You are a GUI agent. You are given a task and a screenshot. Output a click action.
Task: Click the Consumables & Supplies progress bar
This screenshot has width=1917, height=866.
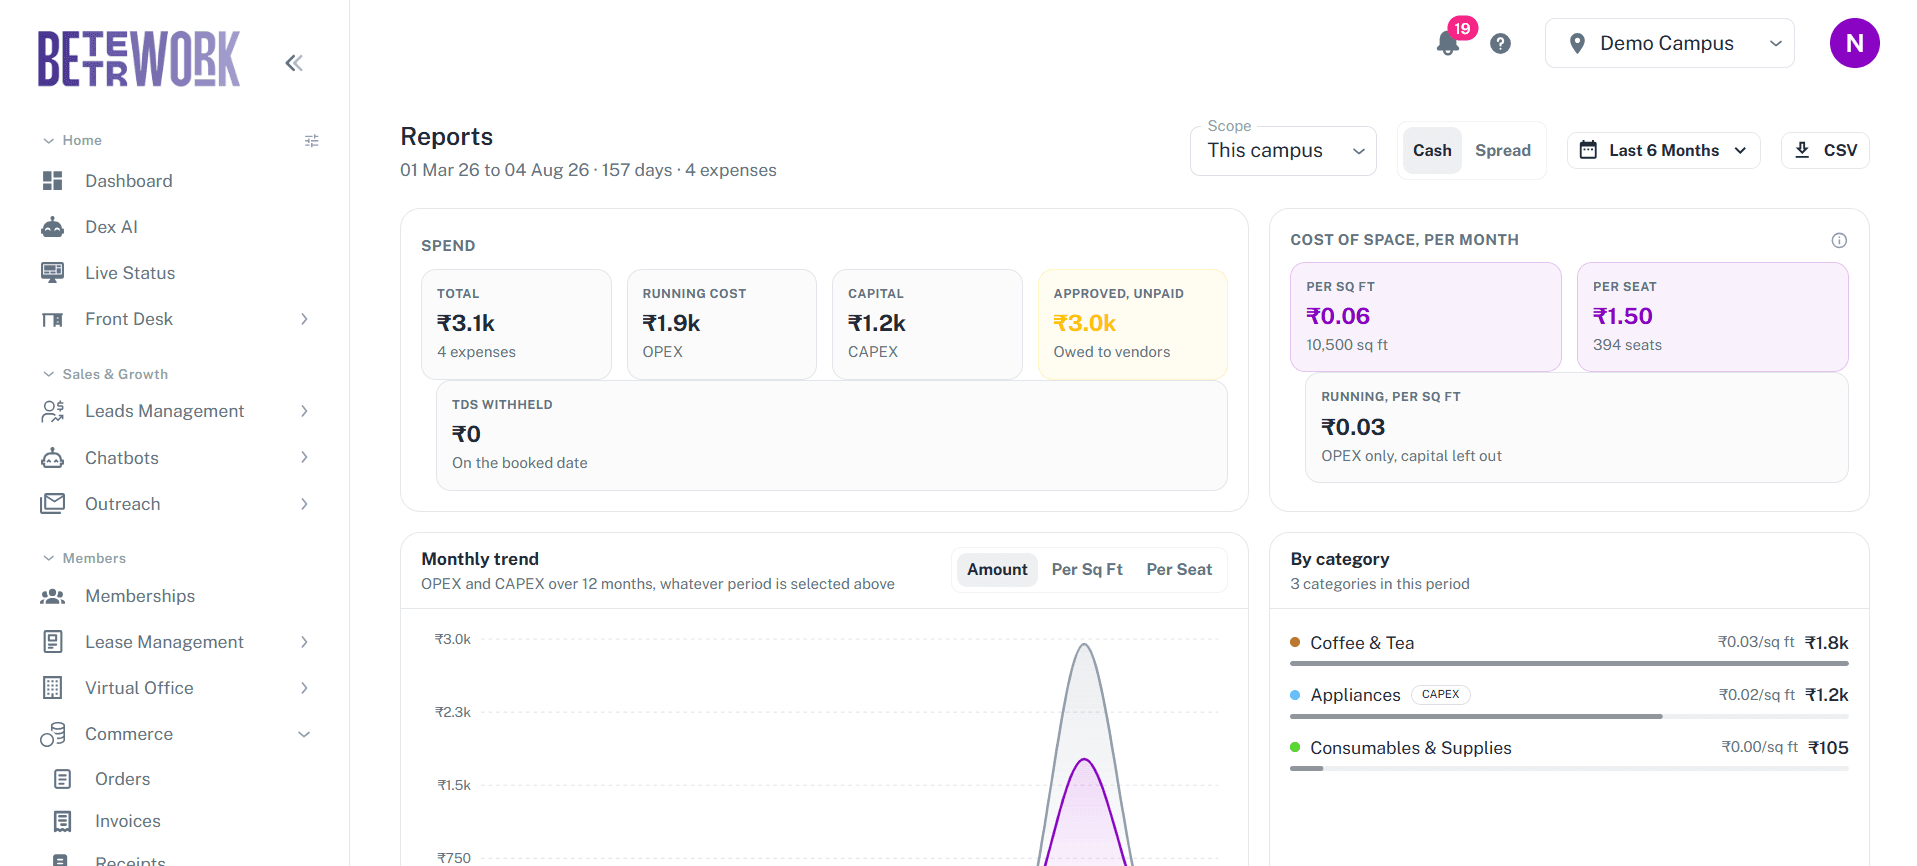tap(1569, 768)
